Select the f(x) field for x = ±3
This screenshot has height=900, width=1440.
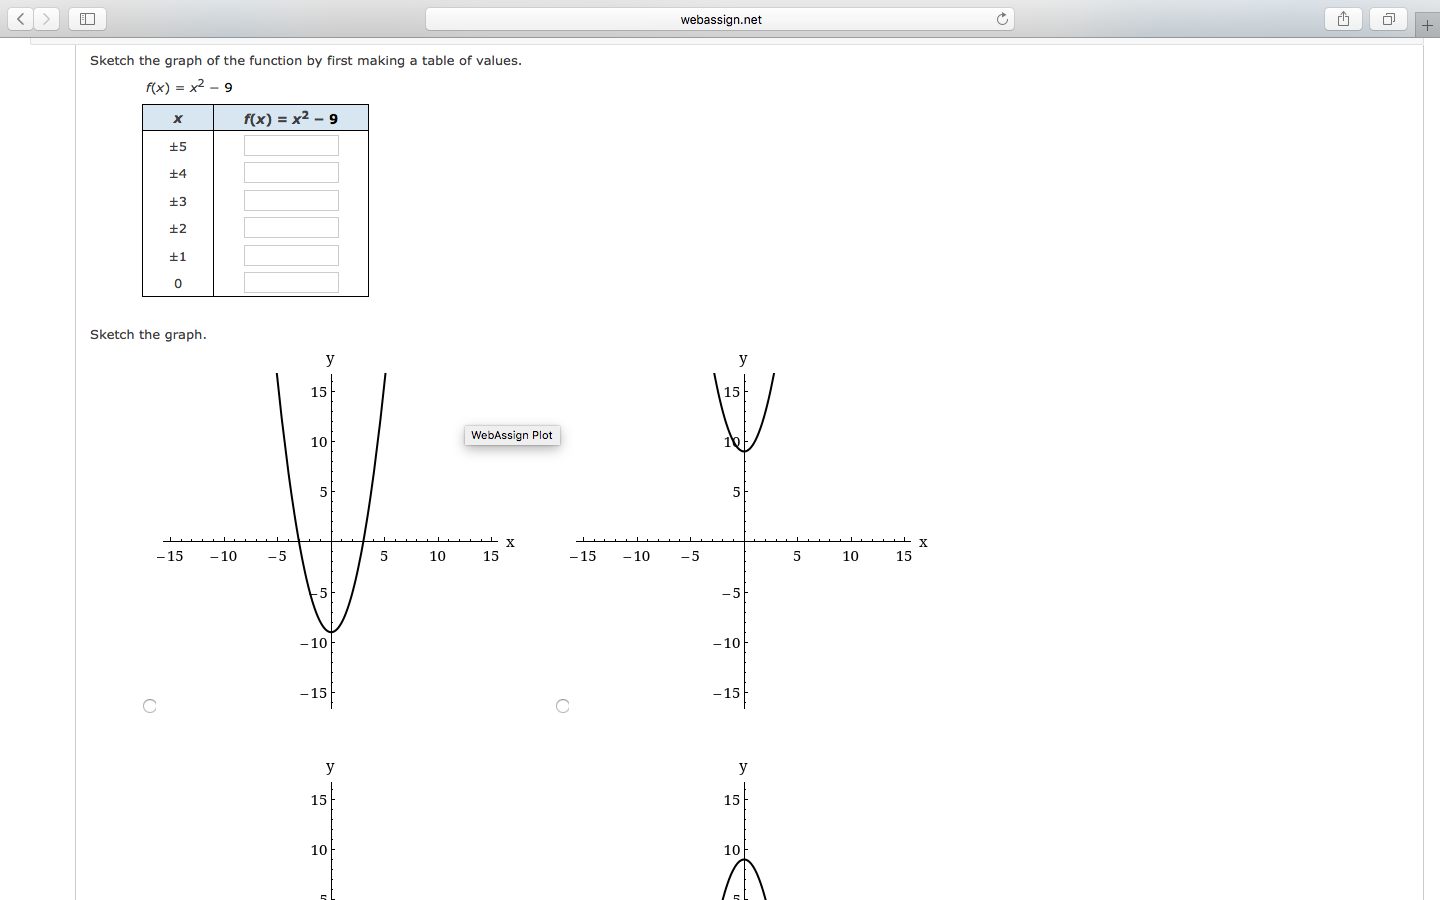click(291, 201)
